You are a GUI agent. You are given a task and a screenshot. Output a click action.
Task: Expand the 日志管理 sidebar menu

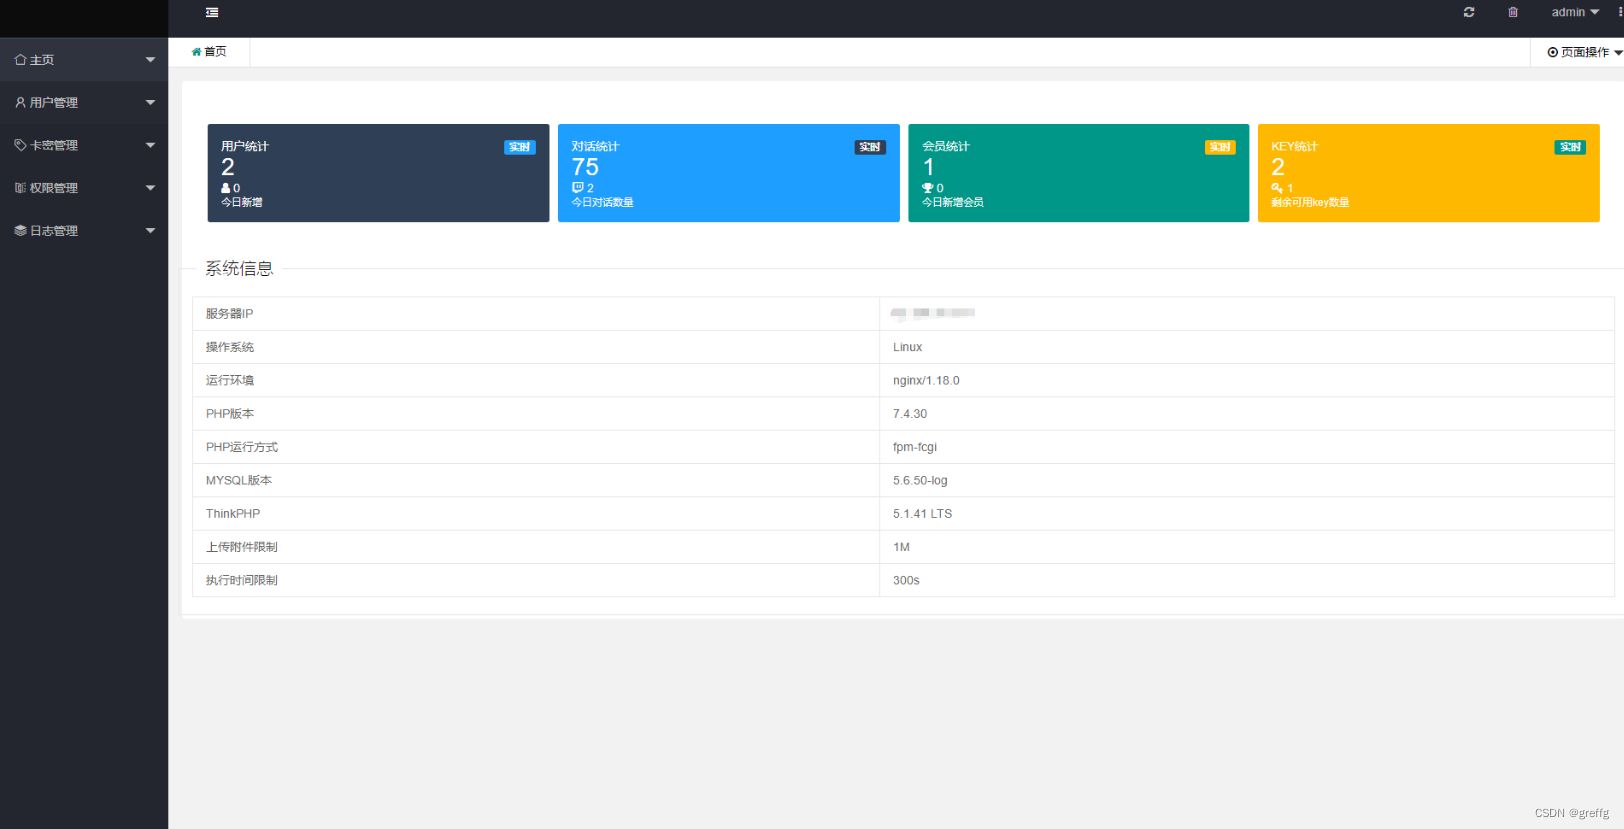pos(84,231)
